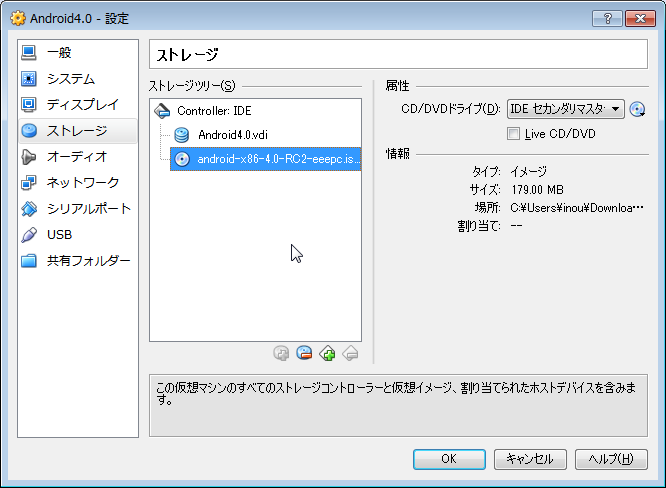This screenshot has width=666, height=488.
Task: Open the シリアルポート settings category
Action: (78, 209)
